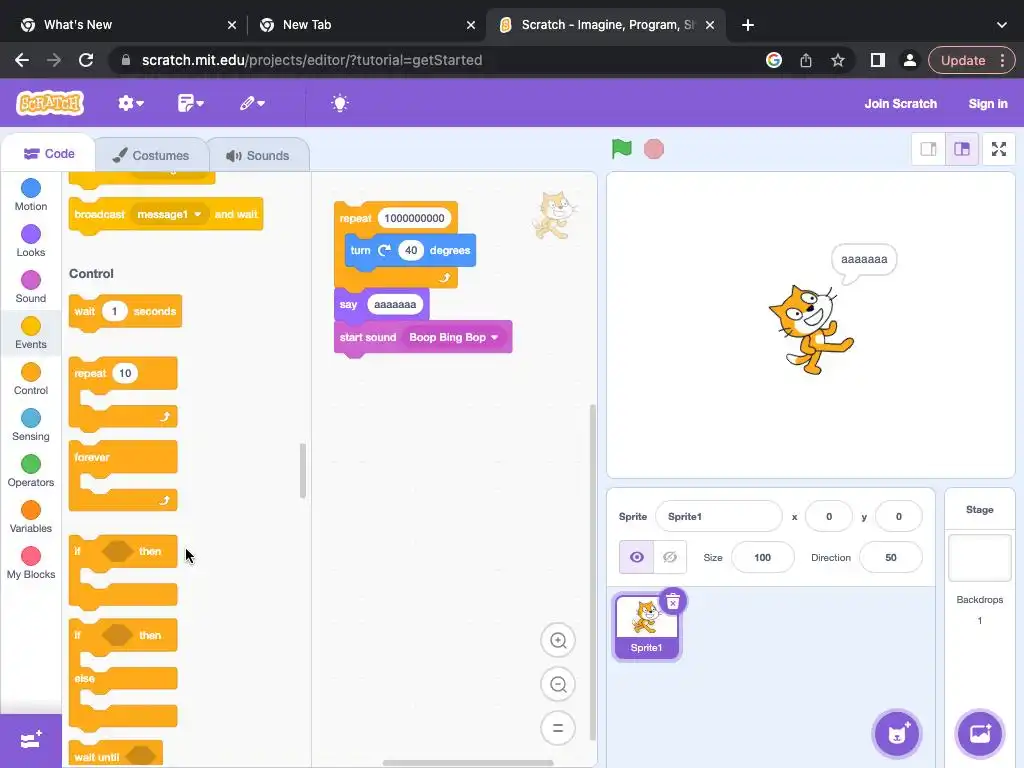Open the File menu dropdown
The height and width of the screenshot is (768, 1024).
(191, 103)
